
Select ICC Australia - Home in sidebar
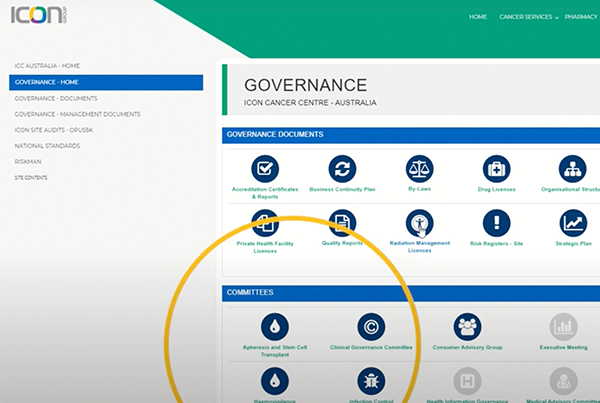[47, 66]
